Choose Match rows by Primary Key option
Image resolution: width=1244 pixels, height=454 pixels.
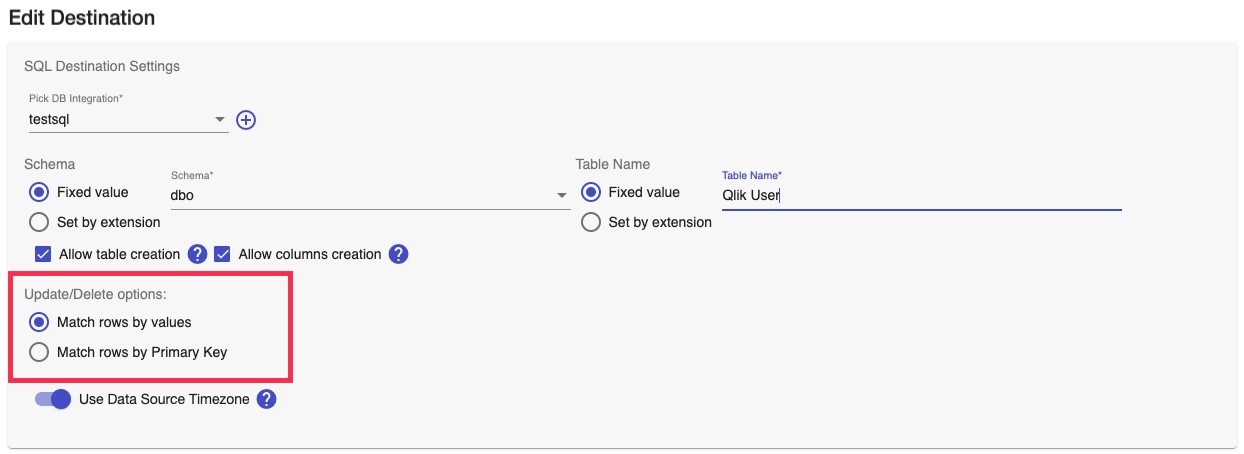(40, 352)
